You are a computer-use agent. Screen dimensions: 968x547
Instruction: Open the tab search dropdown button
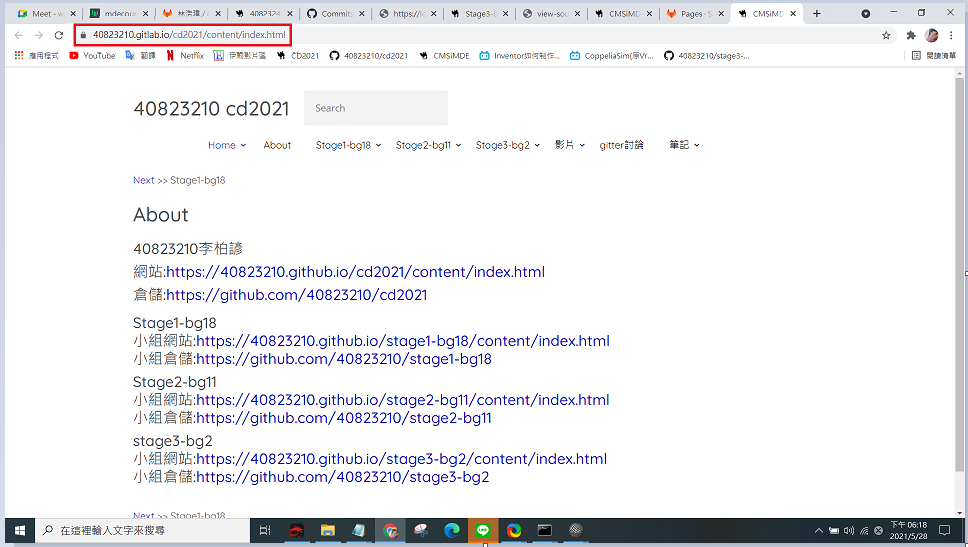point(866,14)
